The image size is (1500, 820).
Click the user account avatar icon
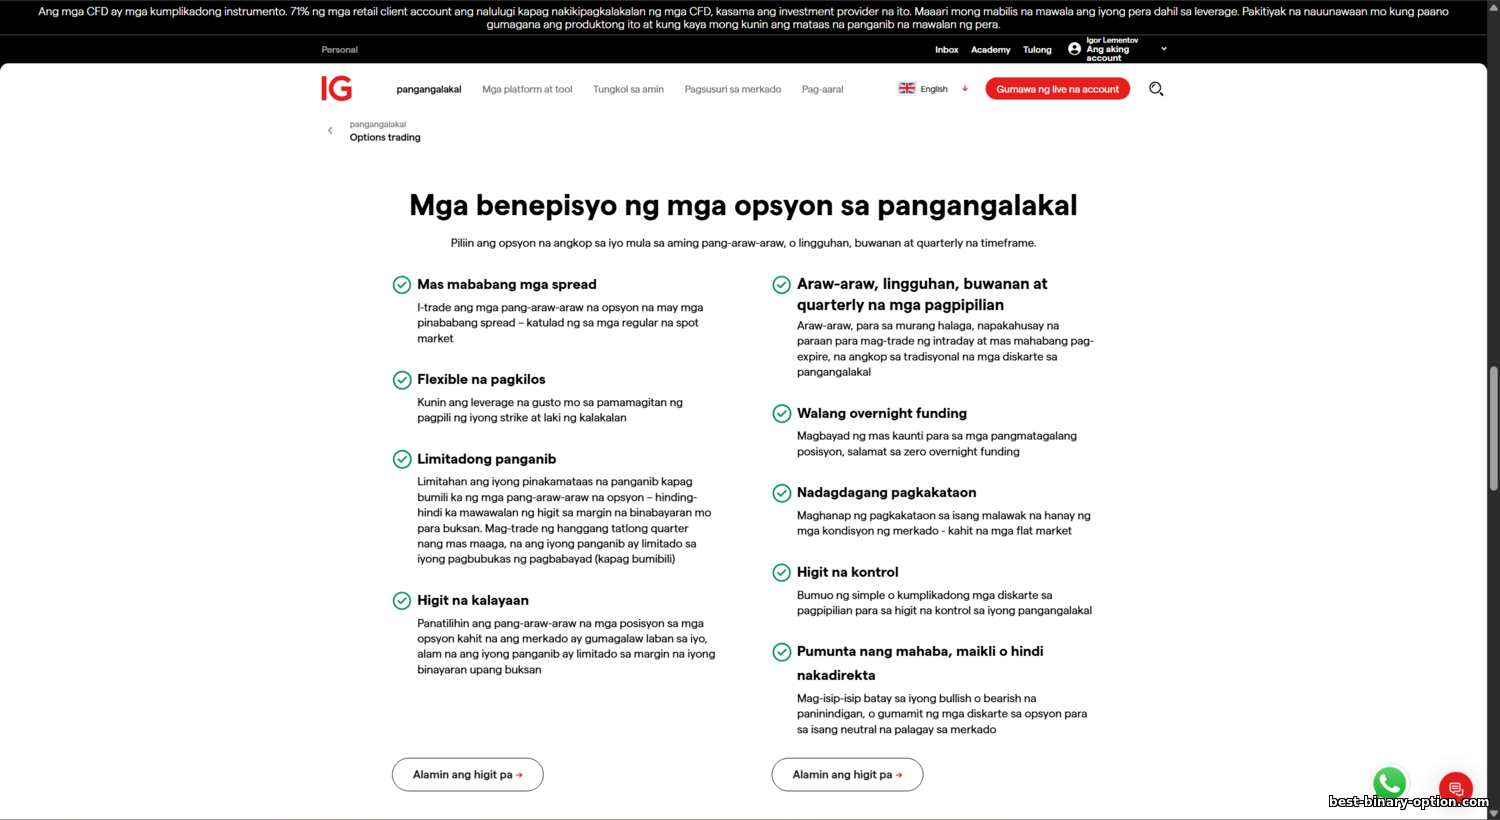pyautogui.click(x=1074, y=49)
